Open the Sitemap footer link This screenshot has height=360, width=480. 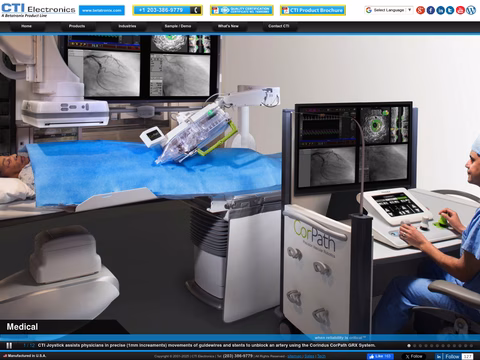click(294, 356)
